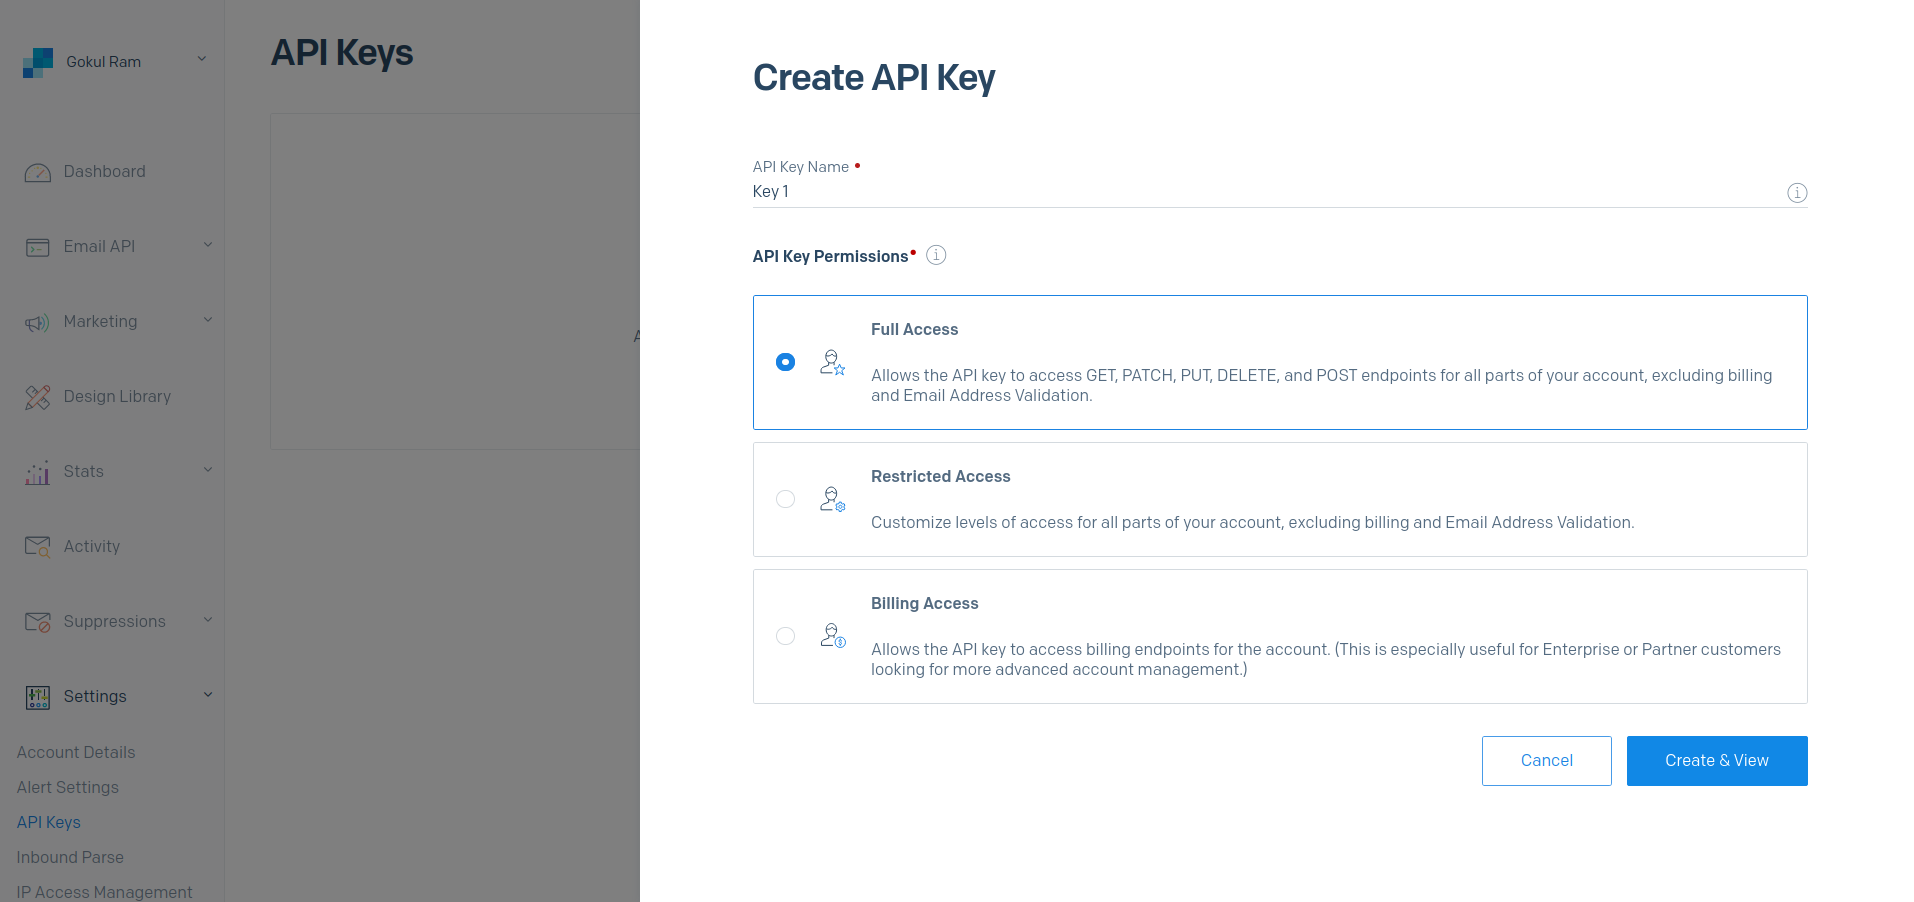Click the SendGrid logo icon
The image size is (1914, 902).
pos(38,63)
